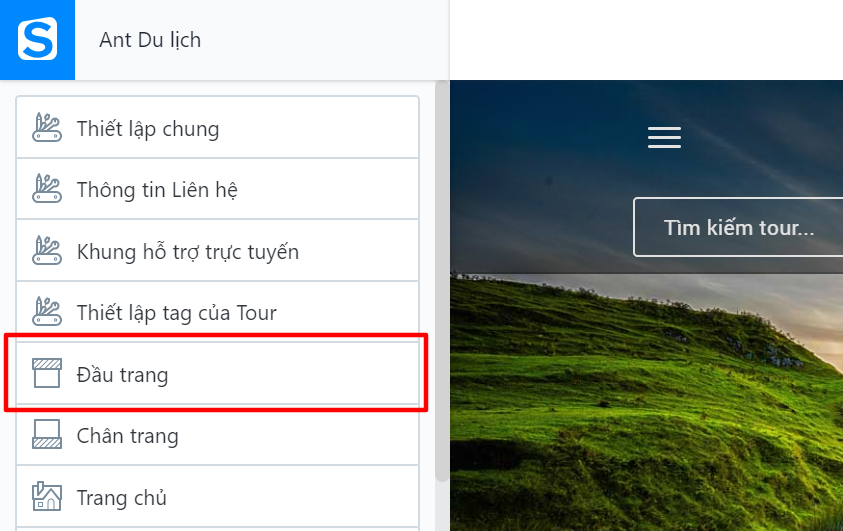Image resolution: width=843 pixels, height=531 pixels.
Task: Open the Chân trang section
Action: click(128, 436)
